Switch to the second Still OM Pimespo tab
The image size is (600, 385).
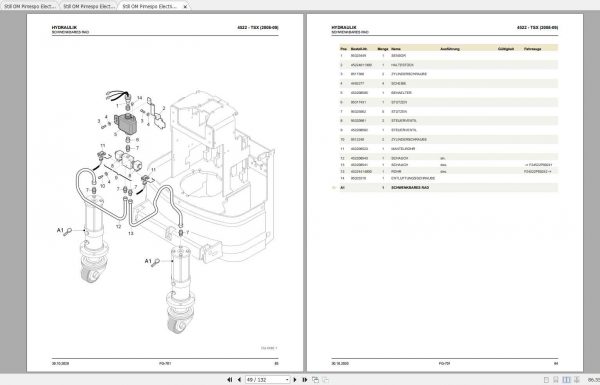pyautogui.click(x=89, y=6)
